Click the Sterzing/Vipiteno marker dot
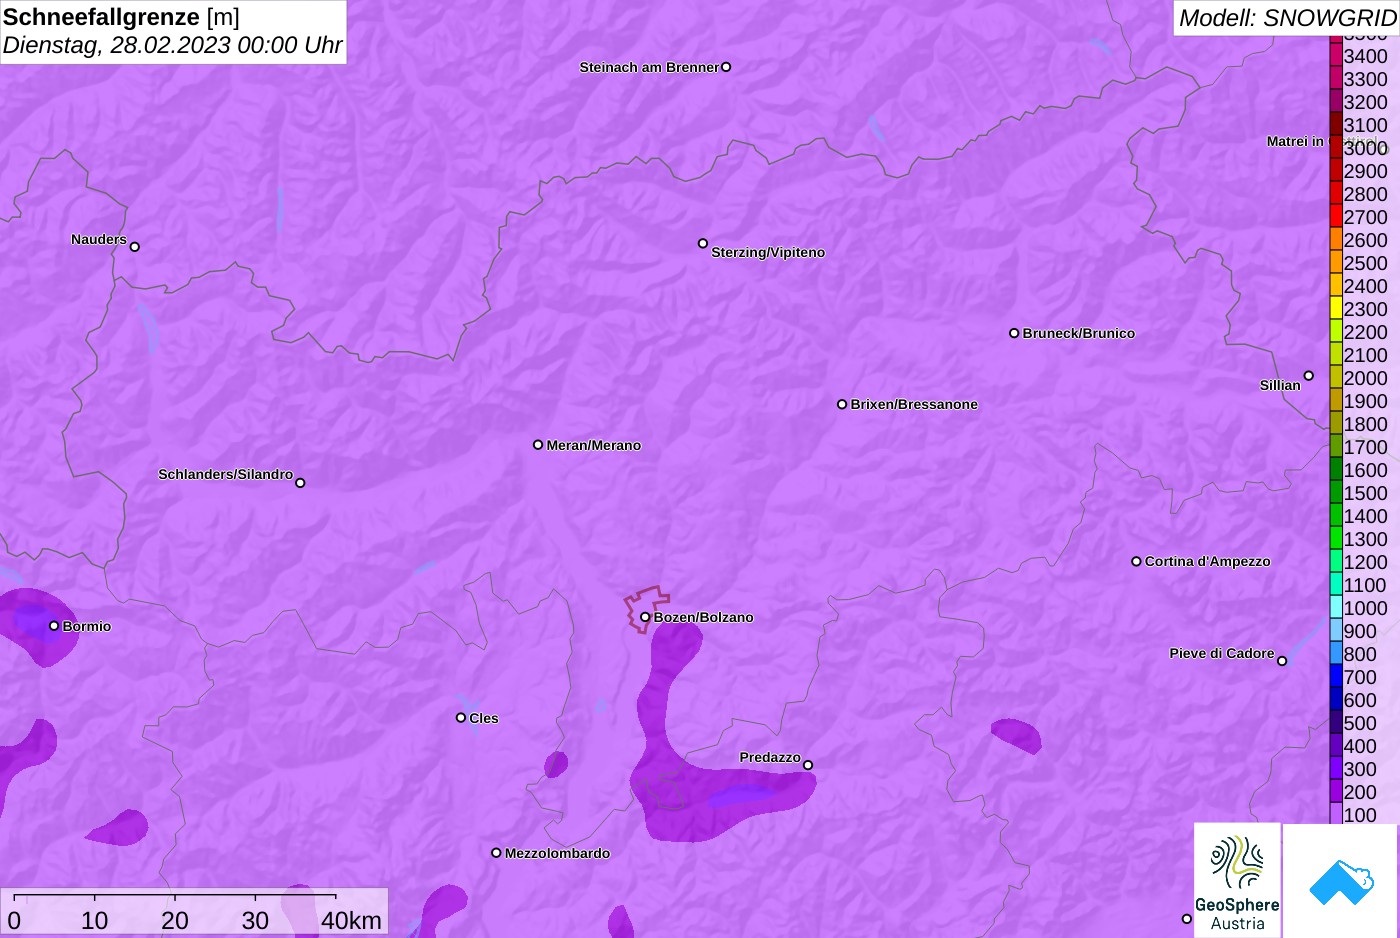This screenshot has width=1400, height=938. [703, 243]
